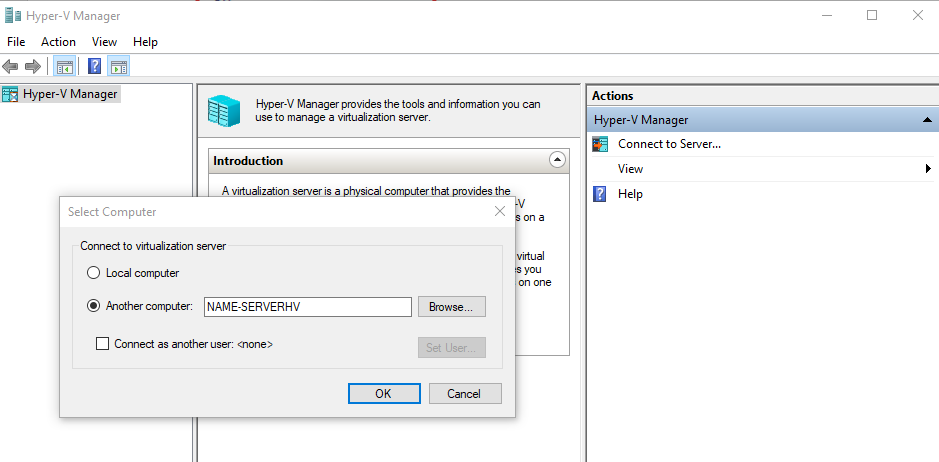
Task: Toggle the Show/Hide Action Pane toolbar icon
Action: pos(119,67)
